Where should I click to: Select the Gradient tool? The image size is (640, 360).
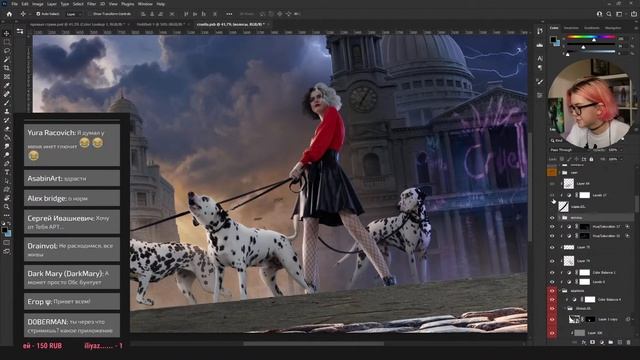tap(7, 137)
